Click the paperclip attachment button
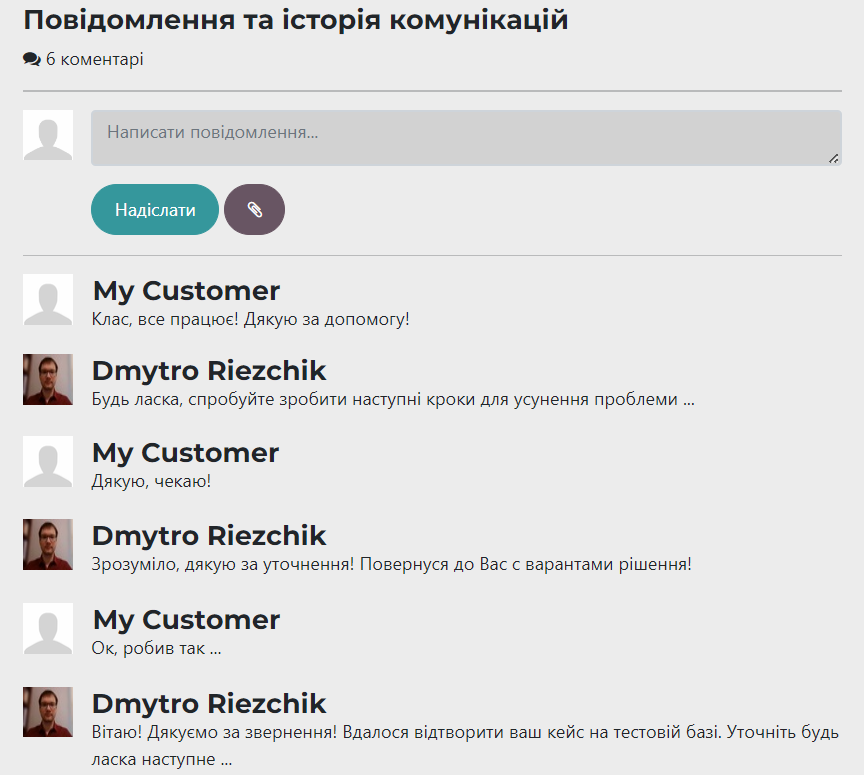This screenshot has height=775, width=864. pyautogui.click(x=254, y=210)
